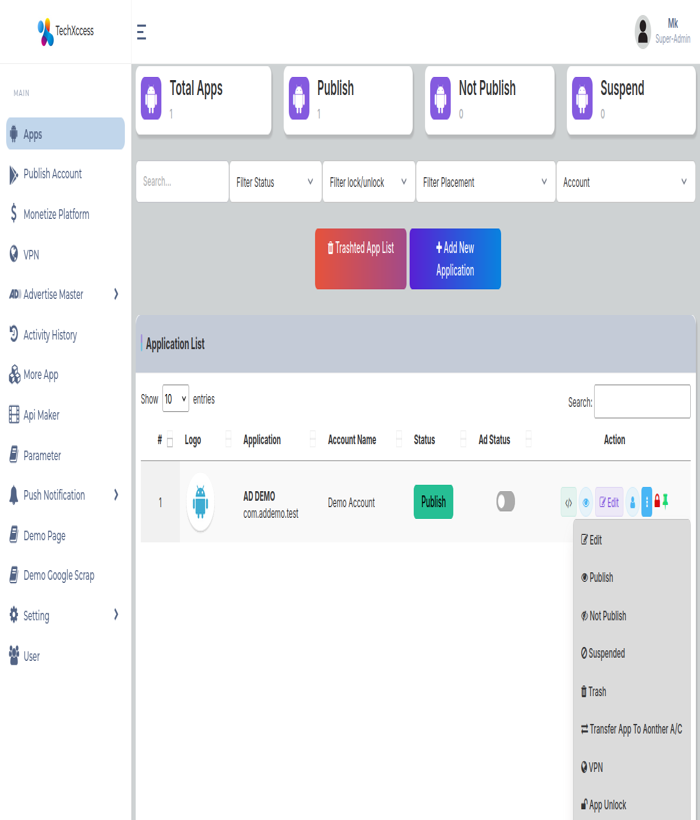Click the red lock icon
700x820 pixels.
658,501
